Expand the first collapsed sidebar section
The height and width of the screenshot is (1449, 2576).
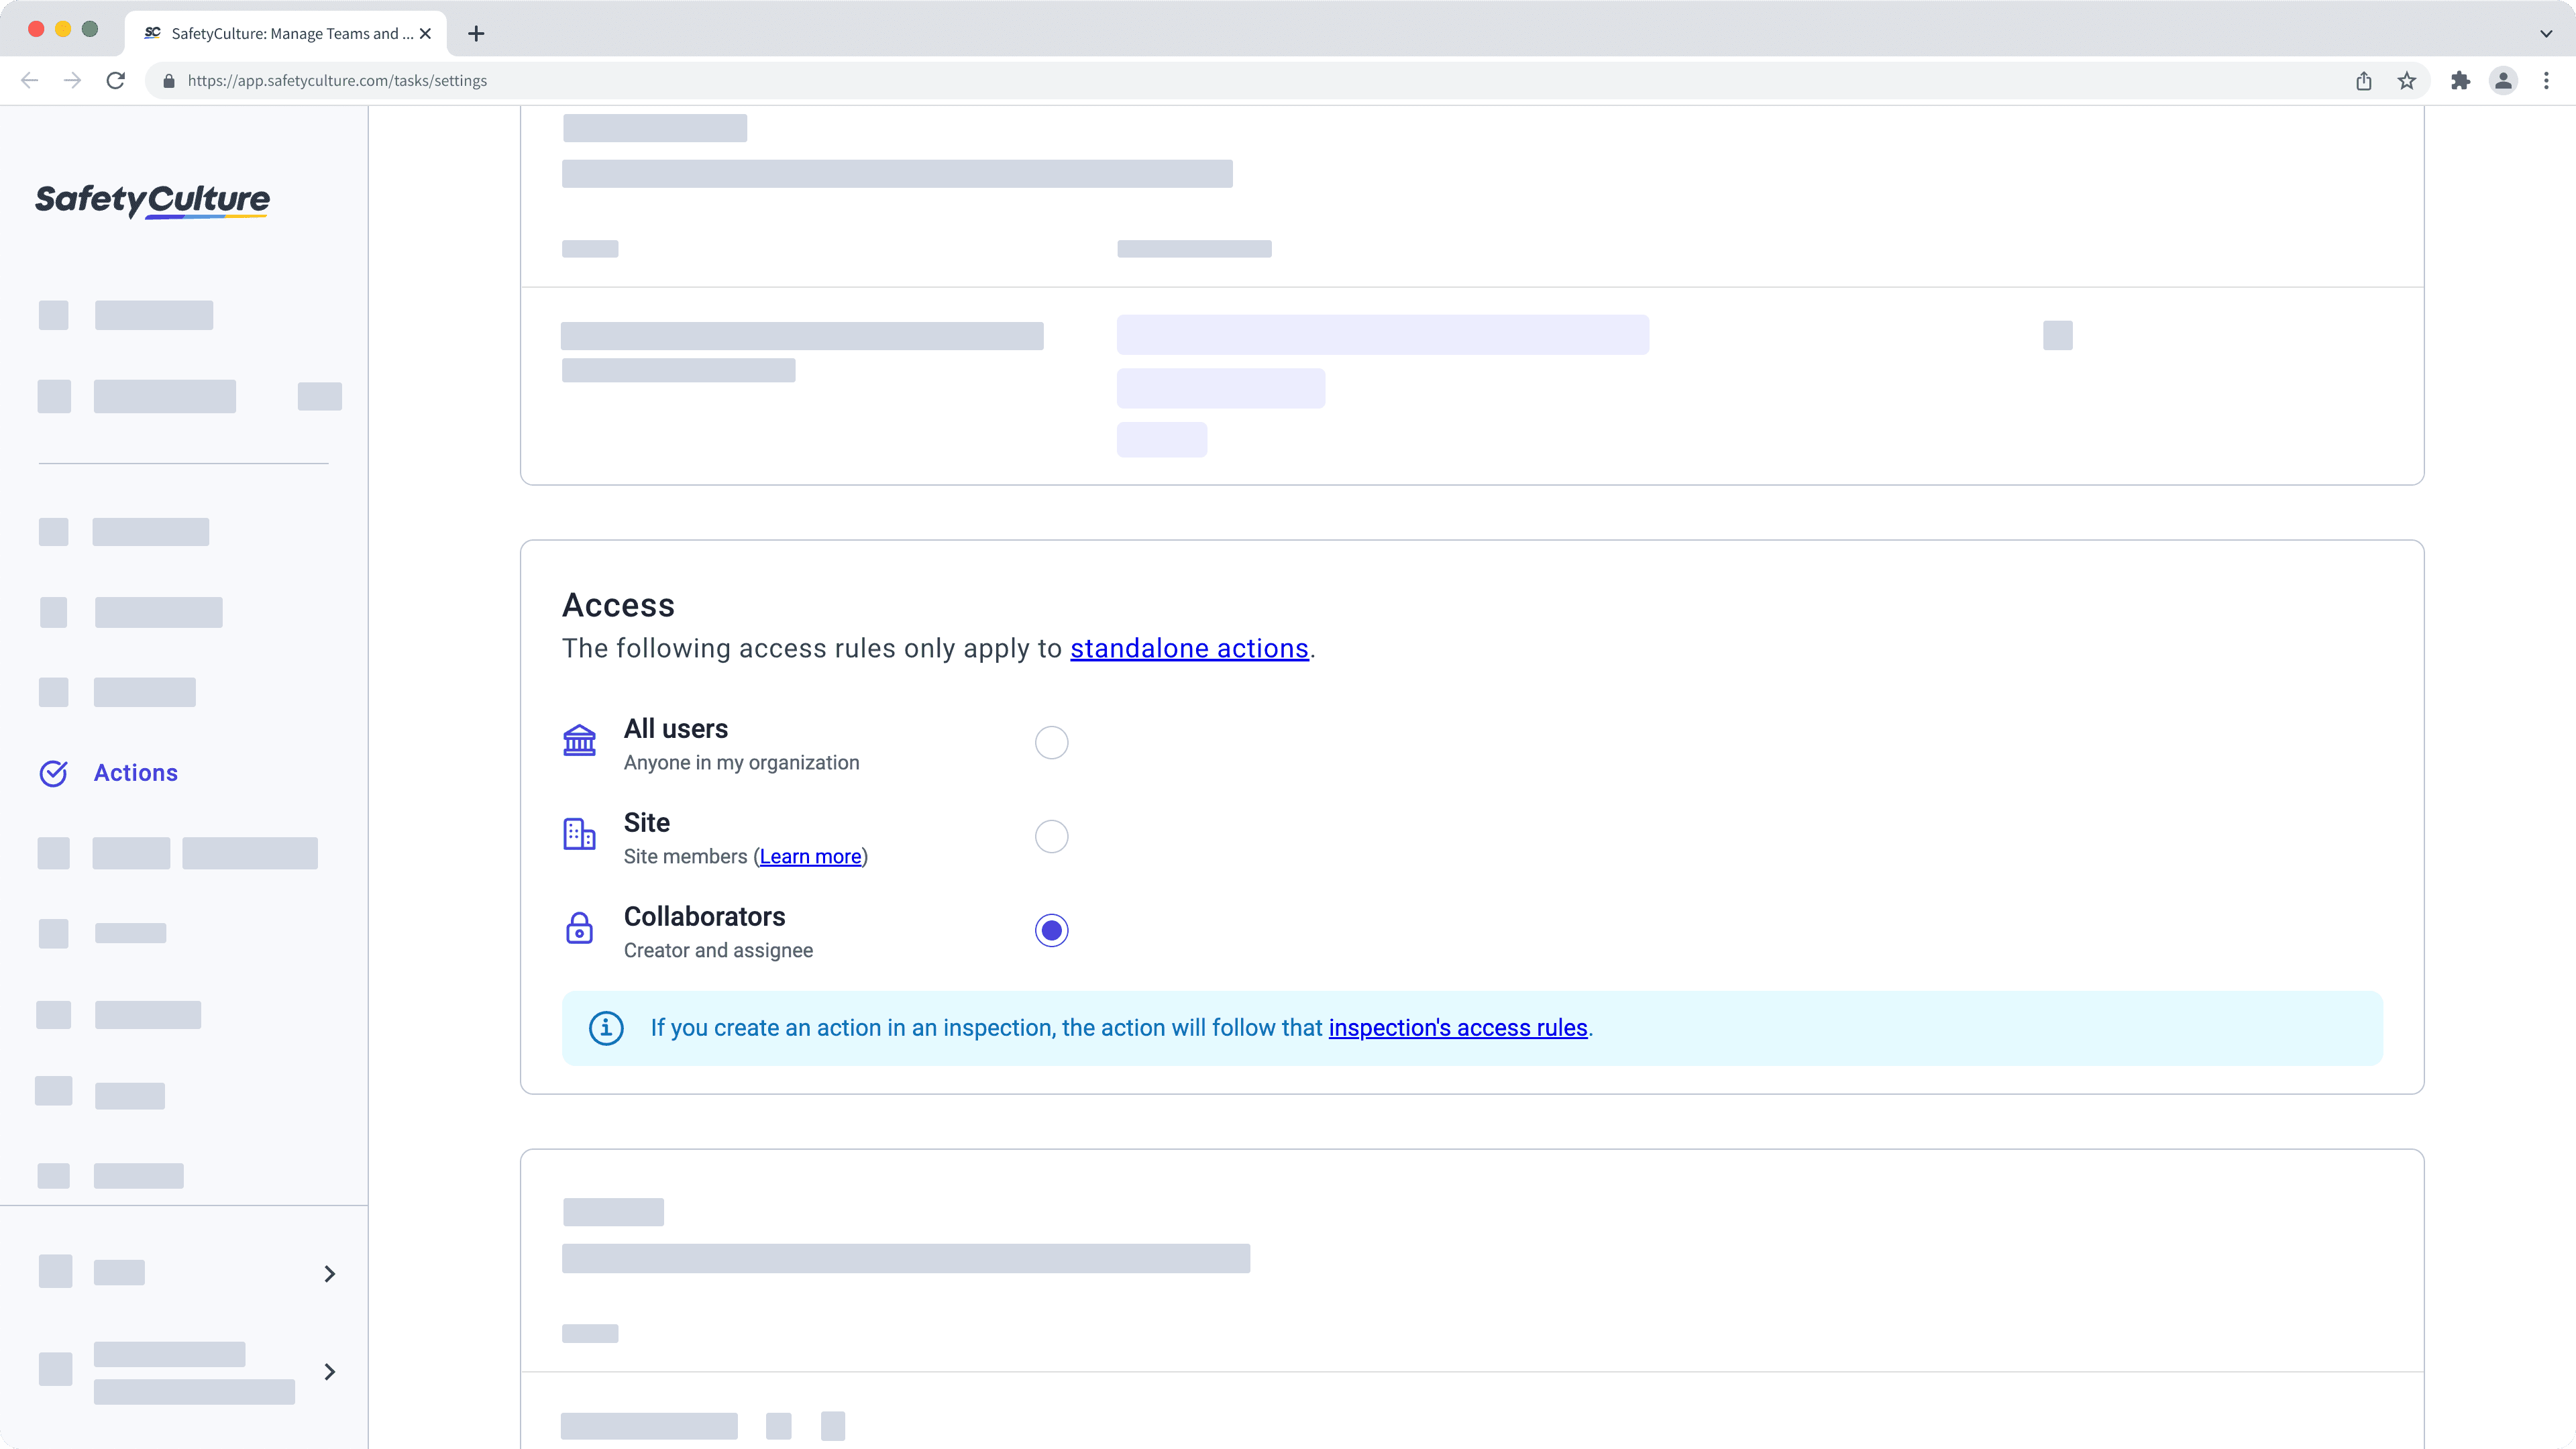(x=330, y=1274)
